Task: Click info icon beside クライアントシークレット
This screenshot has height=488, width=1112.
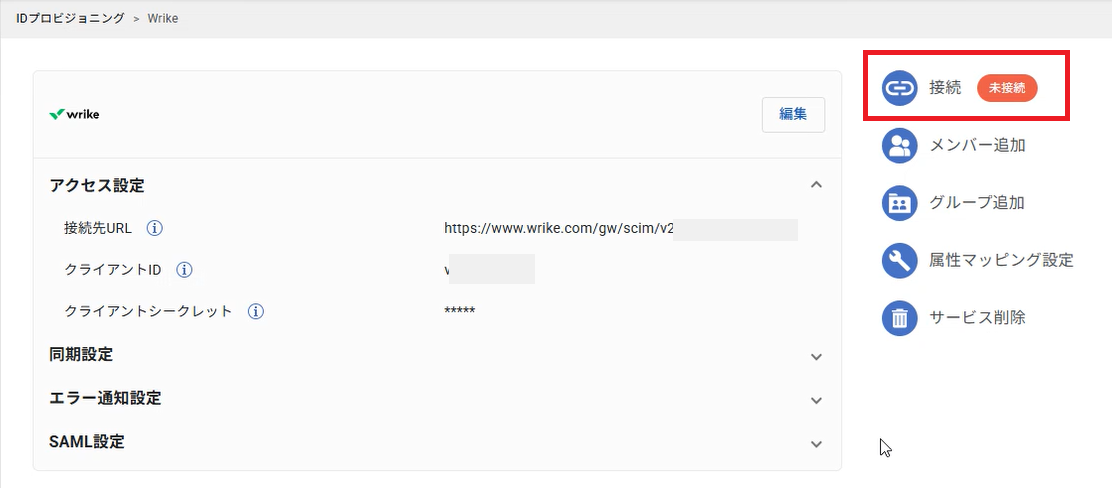Action: (x=255, y=311)
